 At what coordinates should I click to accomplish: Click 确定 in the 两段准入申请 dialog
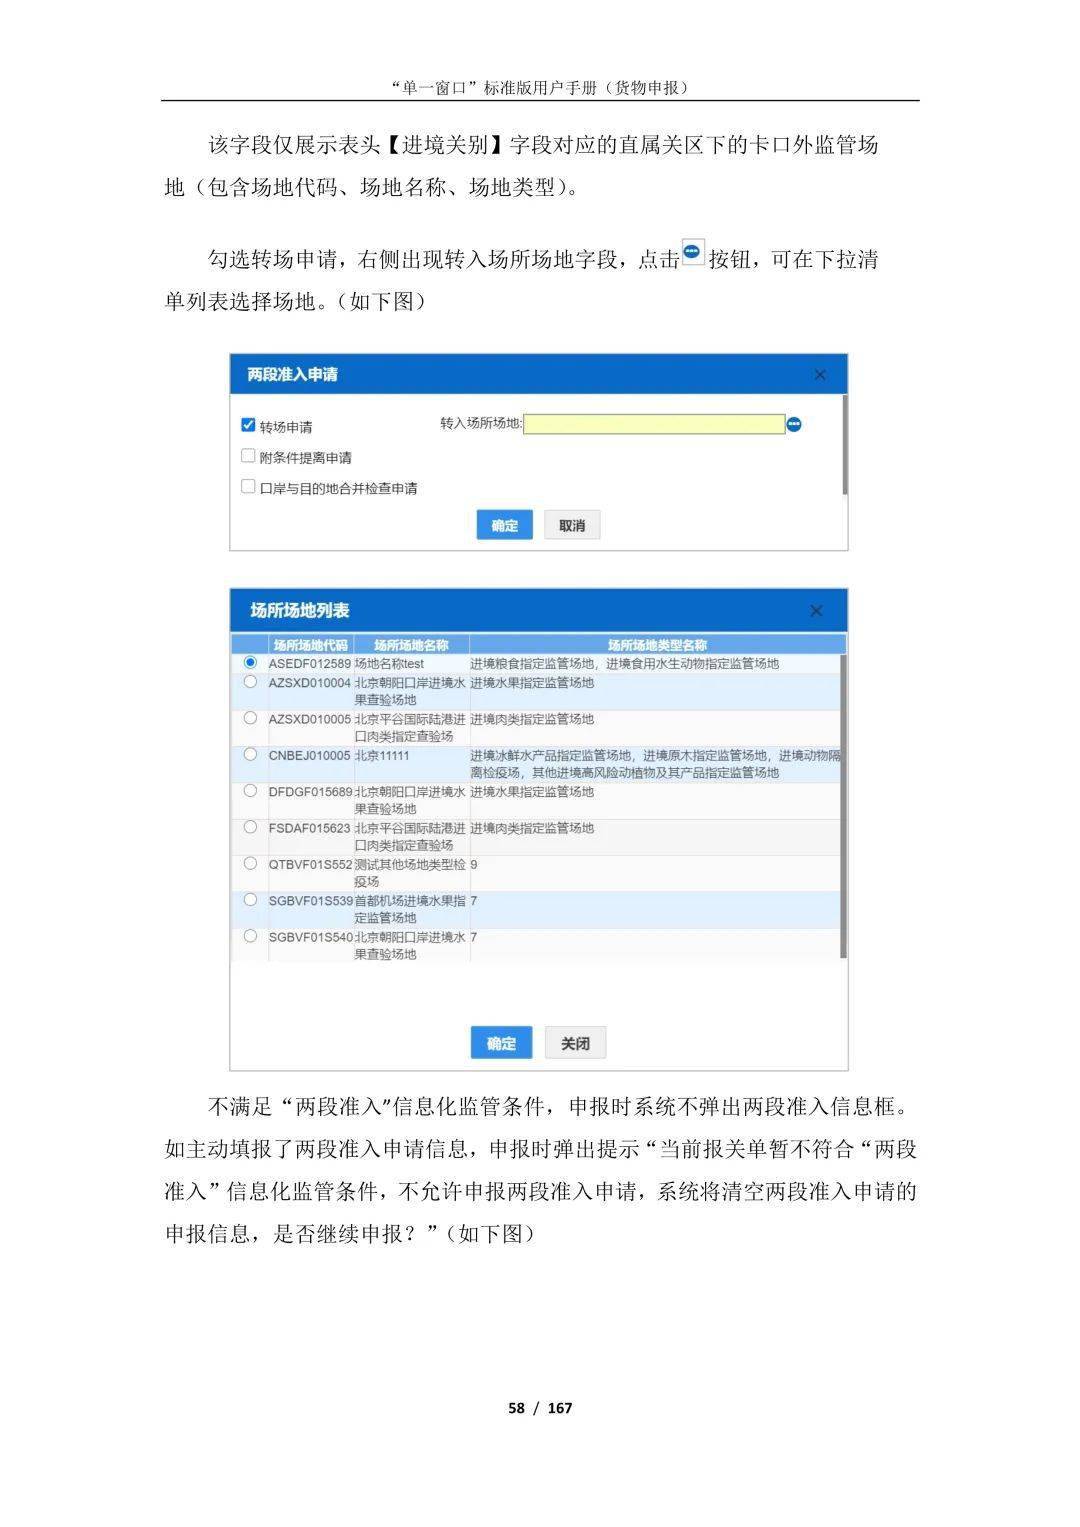[504, 525]
